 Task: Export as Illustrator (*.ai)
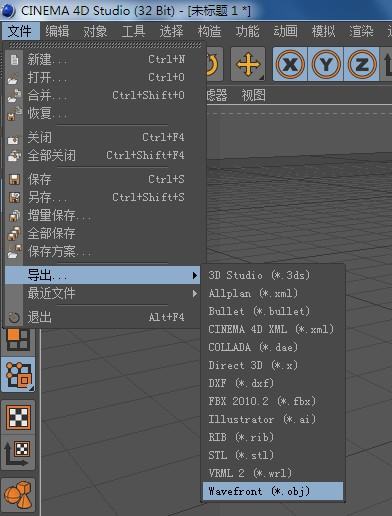click(273, 419)
